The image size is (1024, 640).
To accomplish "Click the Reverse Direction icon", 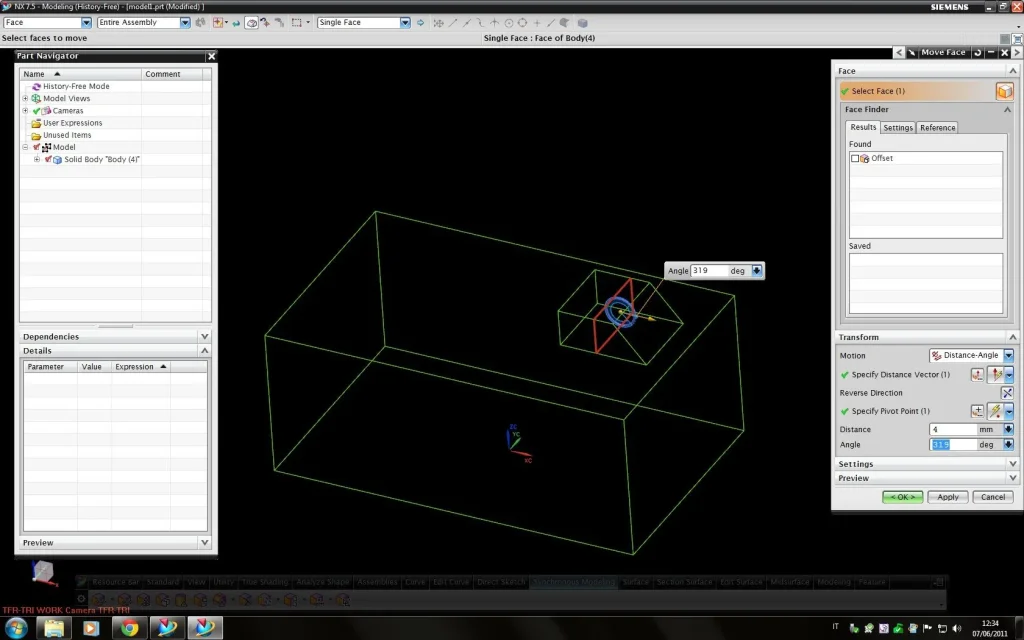I will [1007, 393].
